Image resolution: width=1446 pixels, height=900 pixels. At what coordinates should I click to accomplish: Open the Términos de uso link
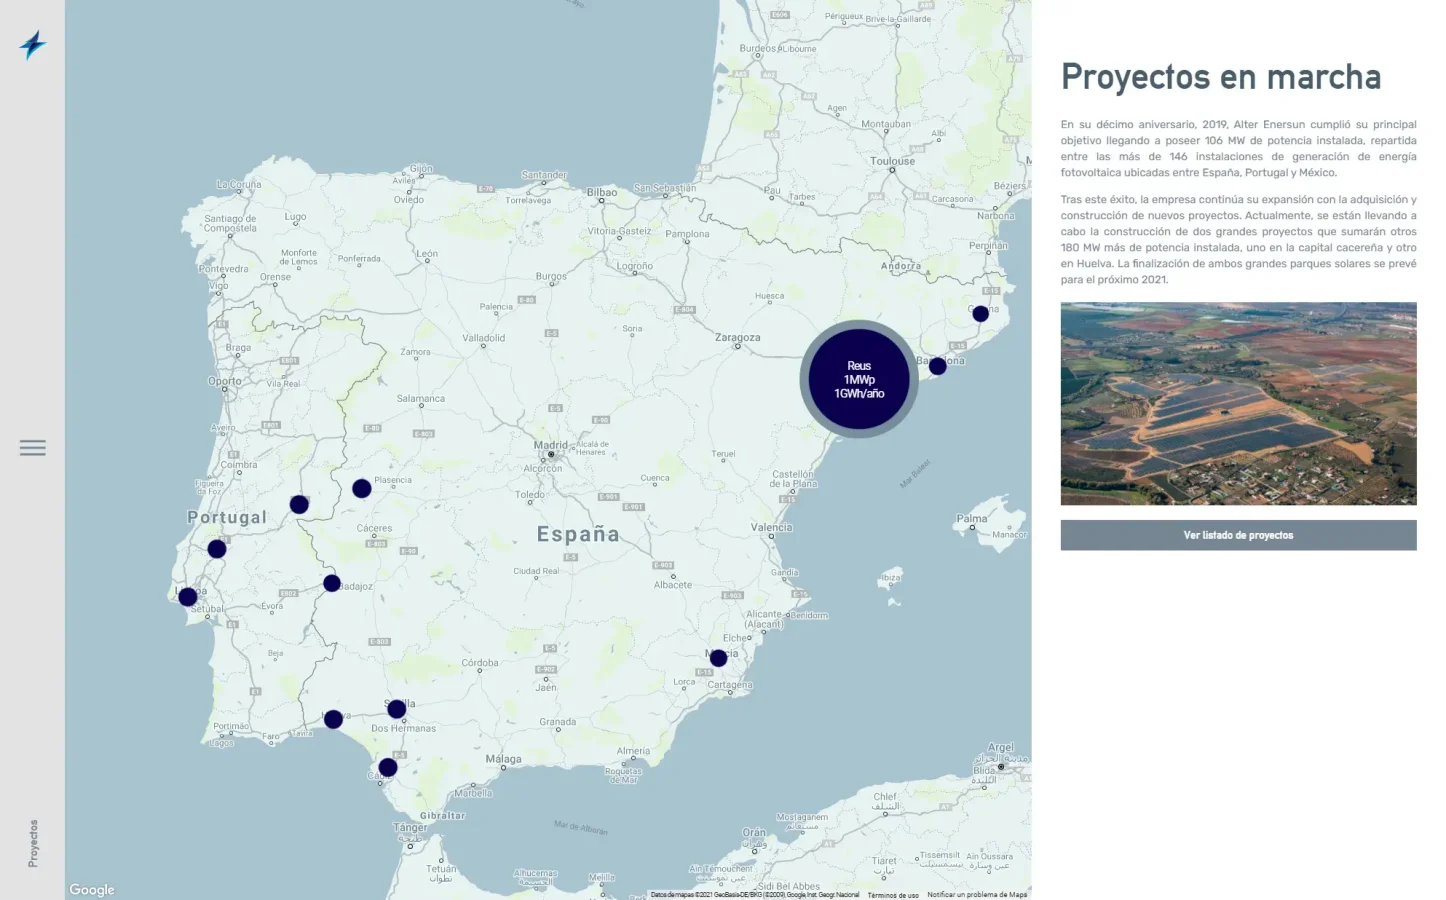pos(892,895)
